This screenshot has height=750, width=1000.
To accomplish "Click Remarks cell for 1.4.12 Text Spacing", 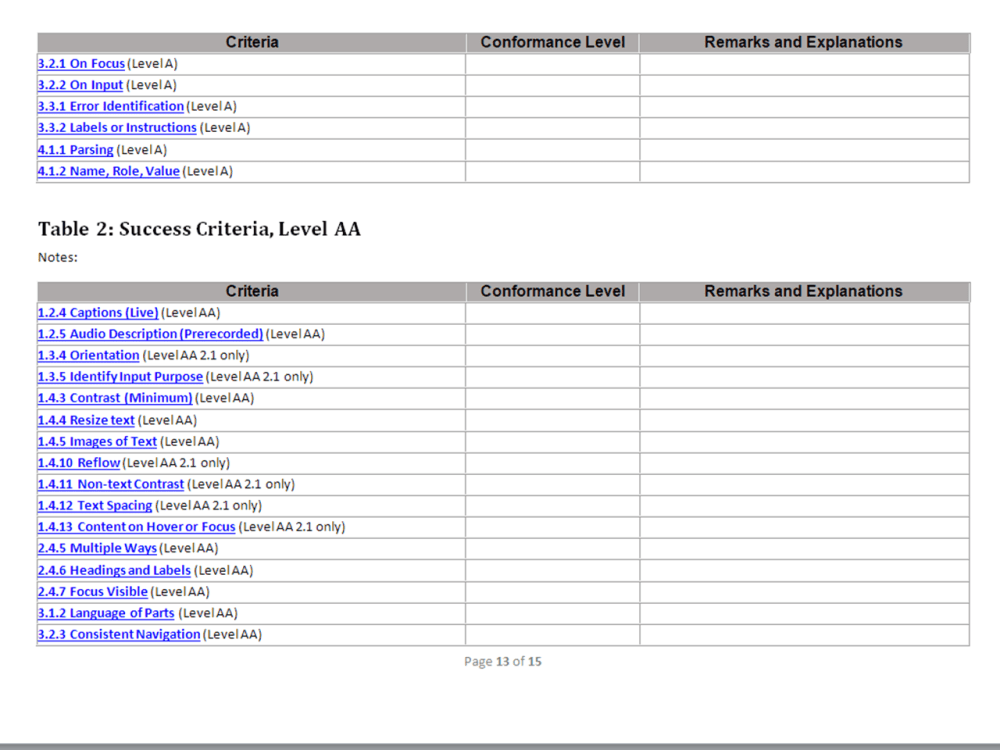I will click(x=804, y=506).
